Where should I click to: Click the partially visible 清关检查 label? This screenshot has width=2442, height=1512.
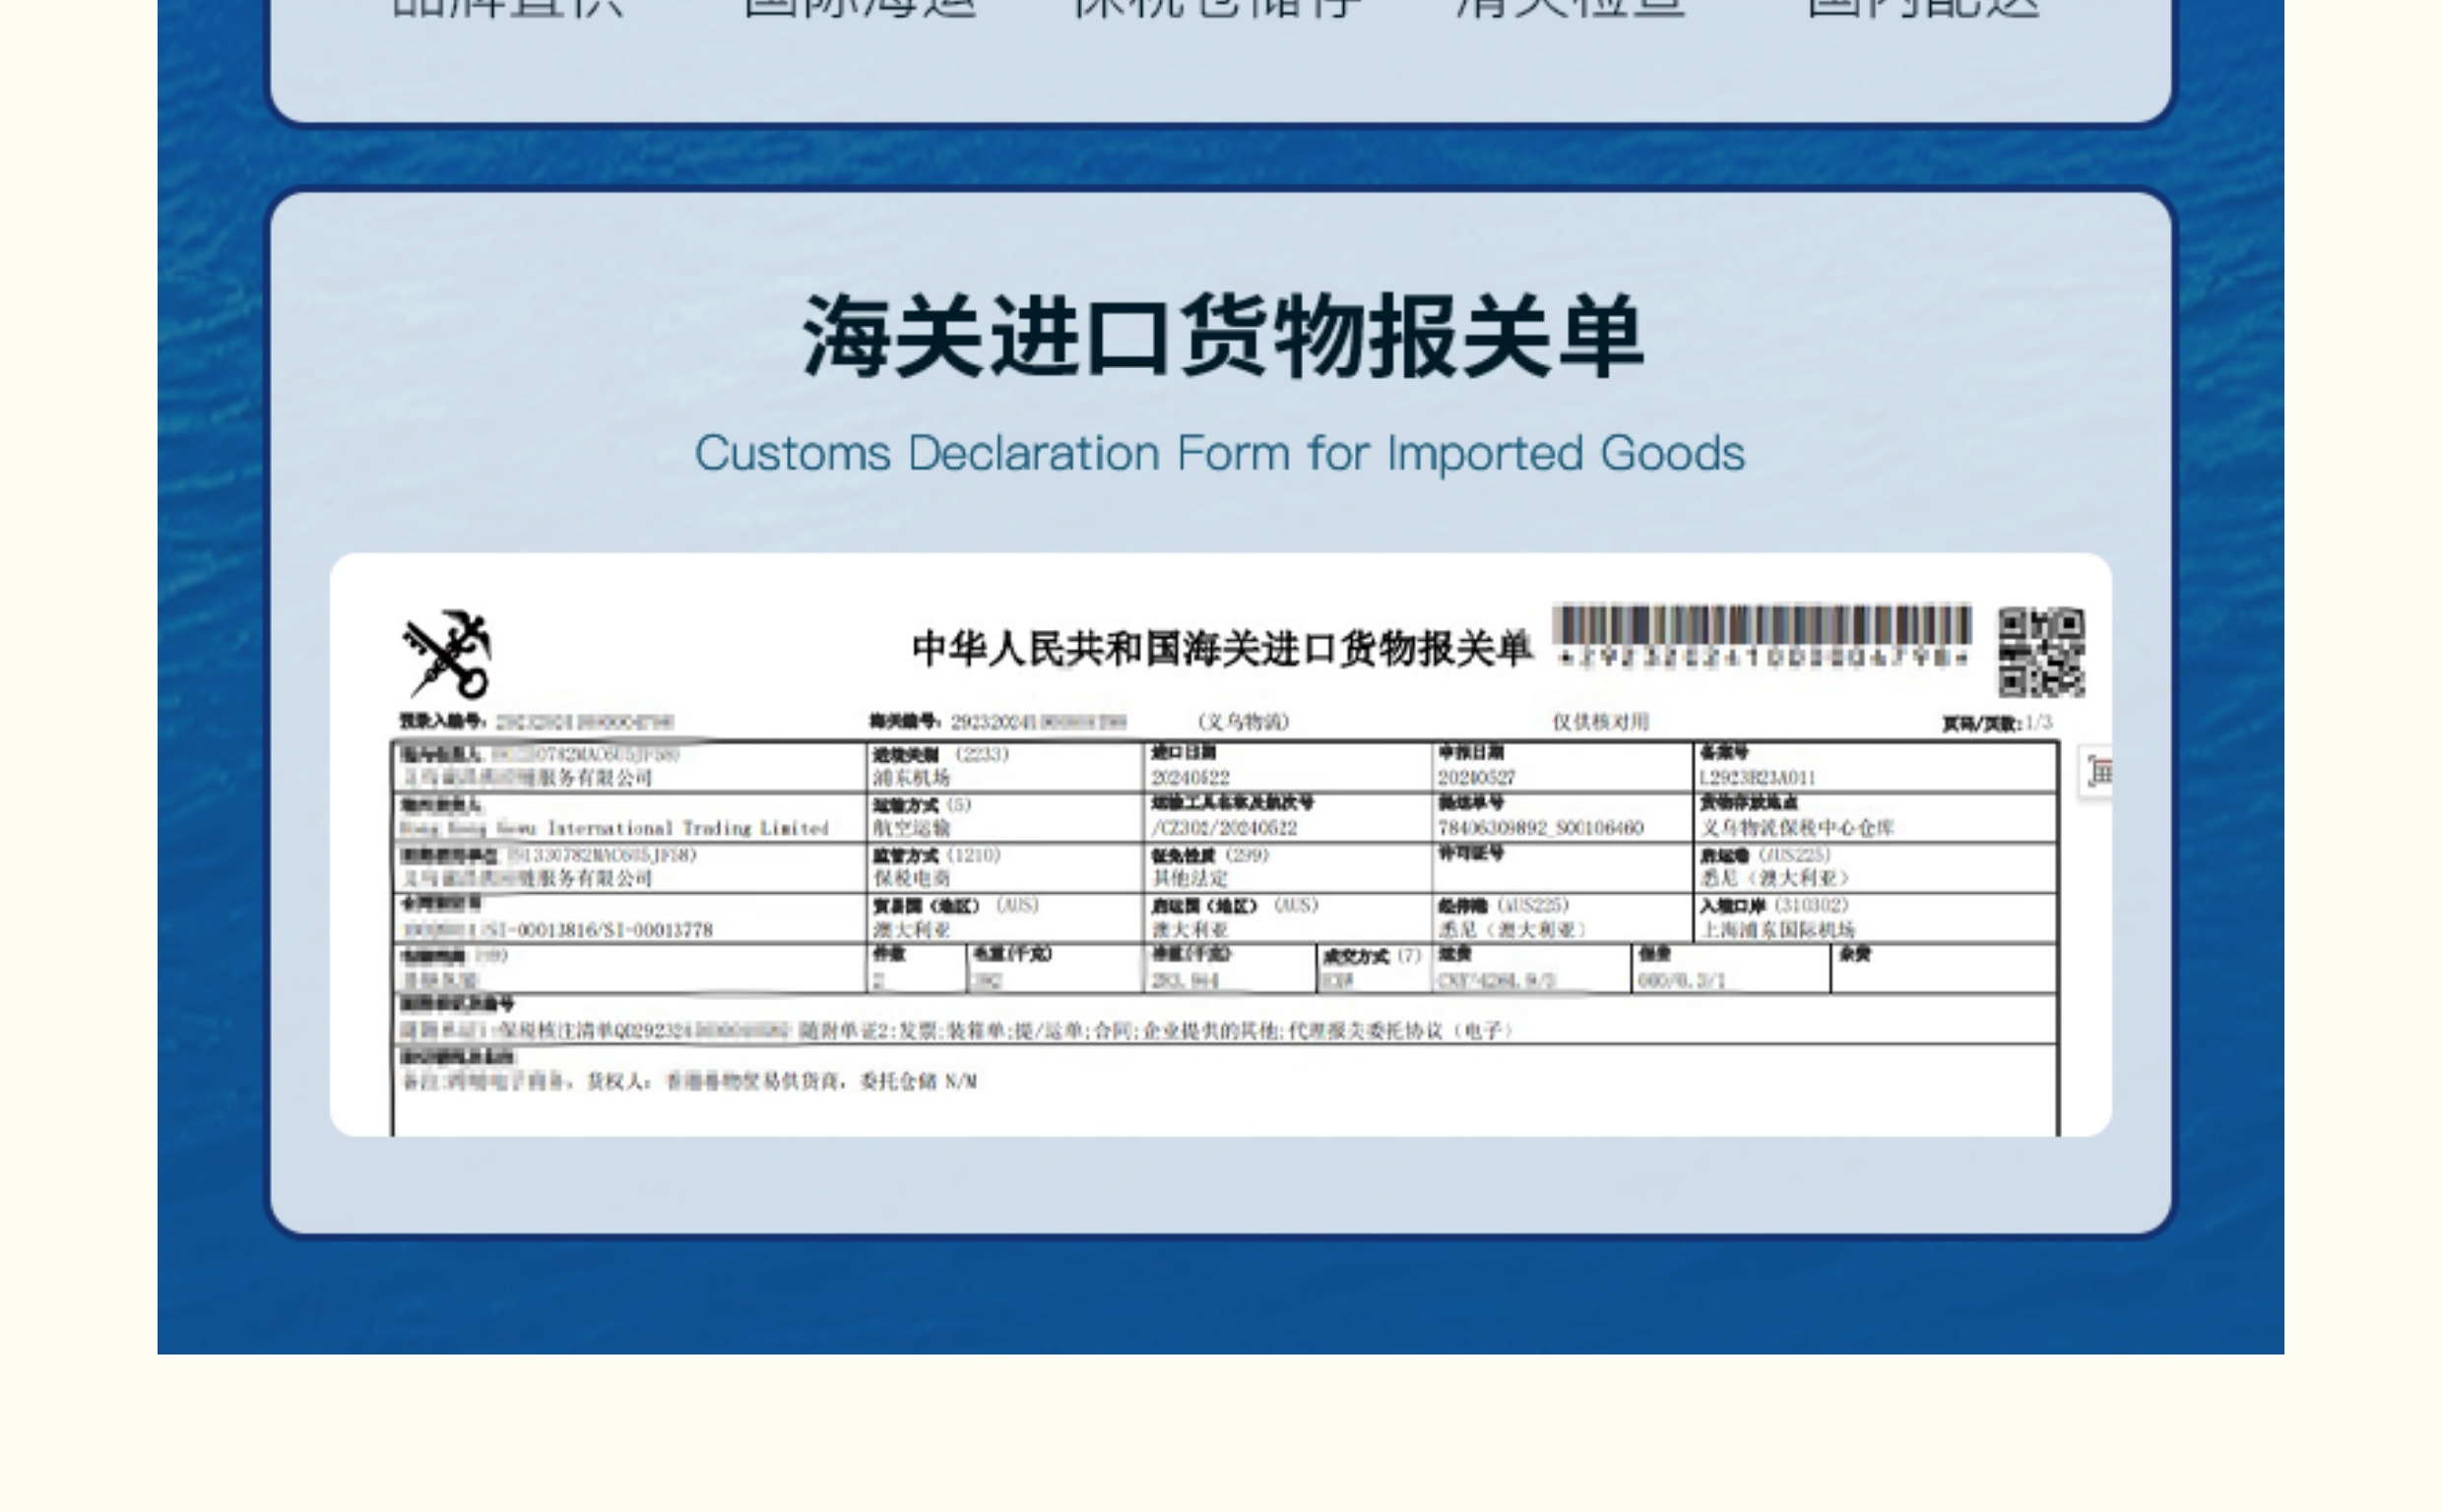click(1570, 8)
